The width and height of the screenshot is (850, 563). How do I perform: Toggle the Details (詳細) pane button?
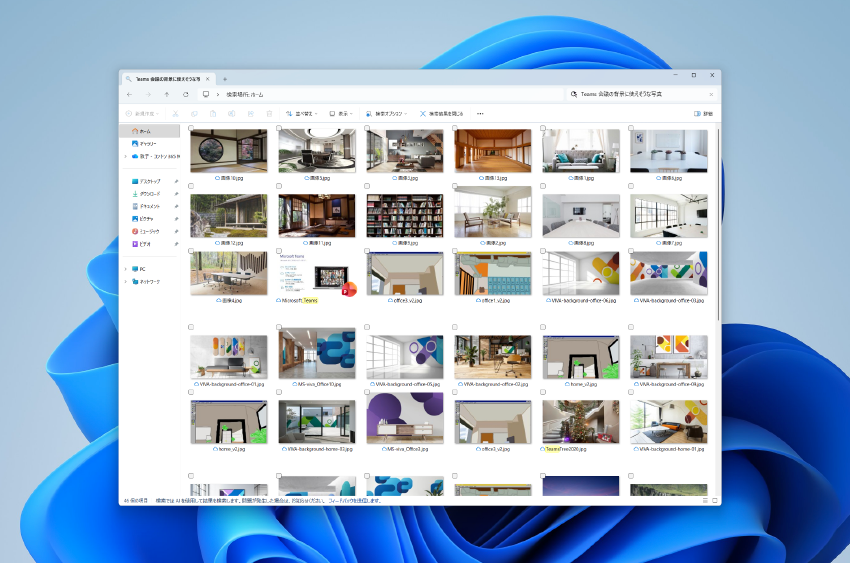pyautogui.click(x=703, y=114)
